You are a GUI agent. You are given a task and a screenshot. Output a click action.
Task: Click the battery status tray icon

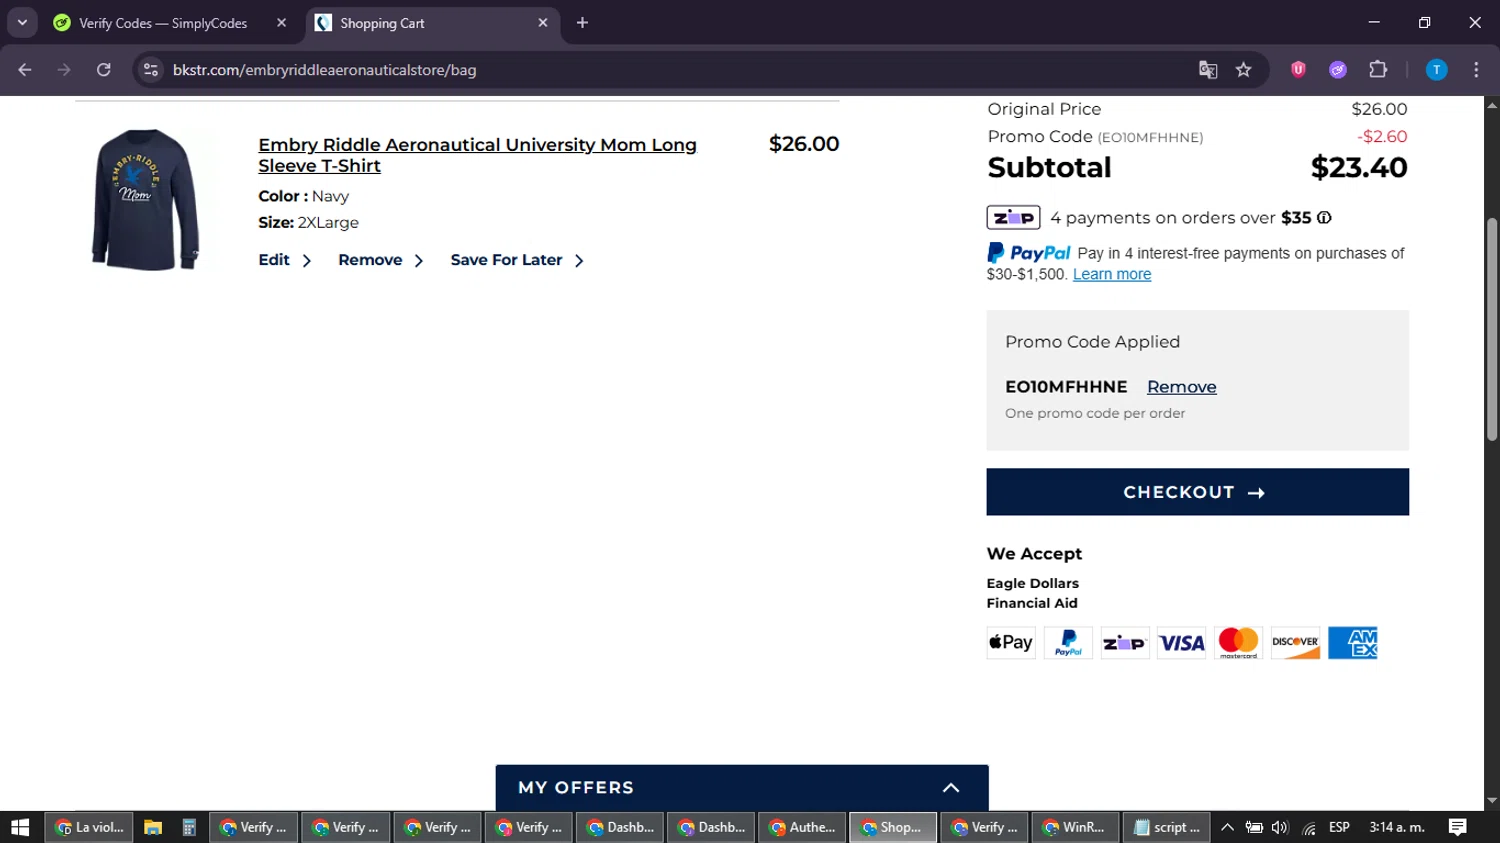pyautogui.click(x=1254, y=827)
